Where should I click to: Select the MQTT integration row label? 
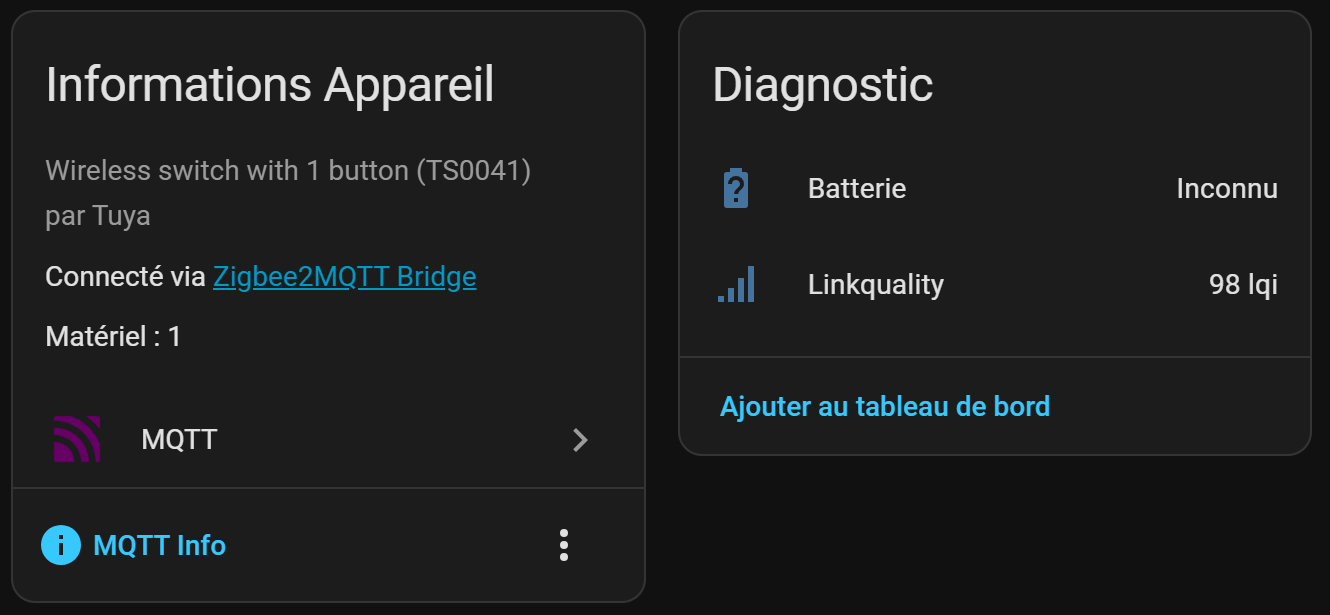tap(179, 439)
